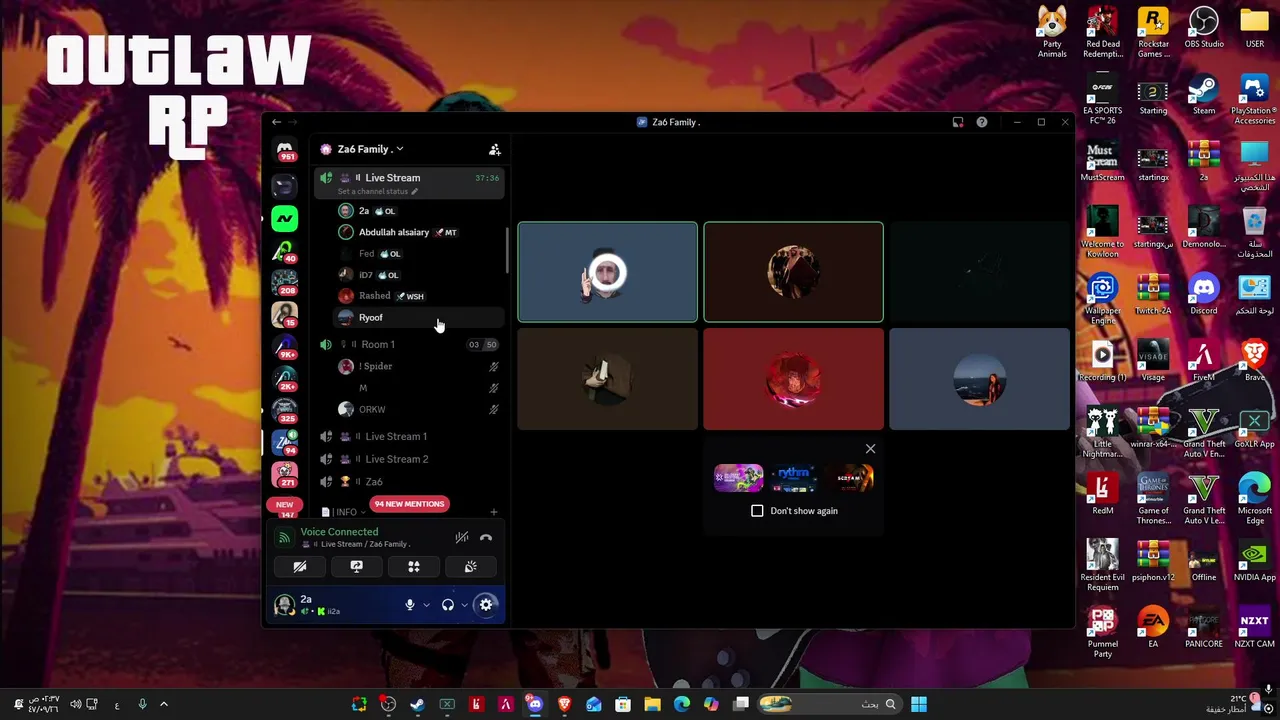The width and height of the screenshot is (1280, 720).
Task: Select user Fed in voice list
Action: [x=418, y=254]
